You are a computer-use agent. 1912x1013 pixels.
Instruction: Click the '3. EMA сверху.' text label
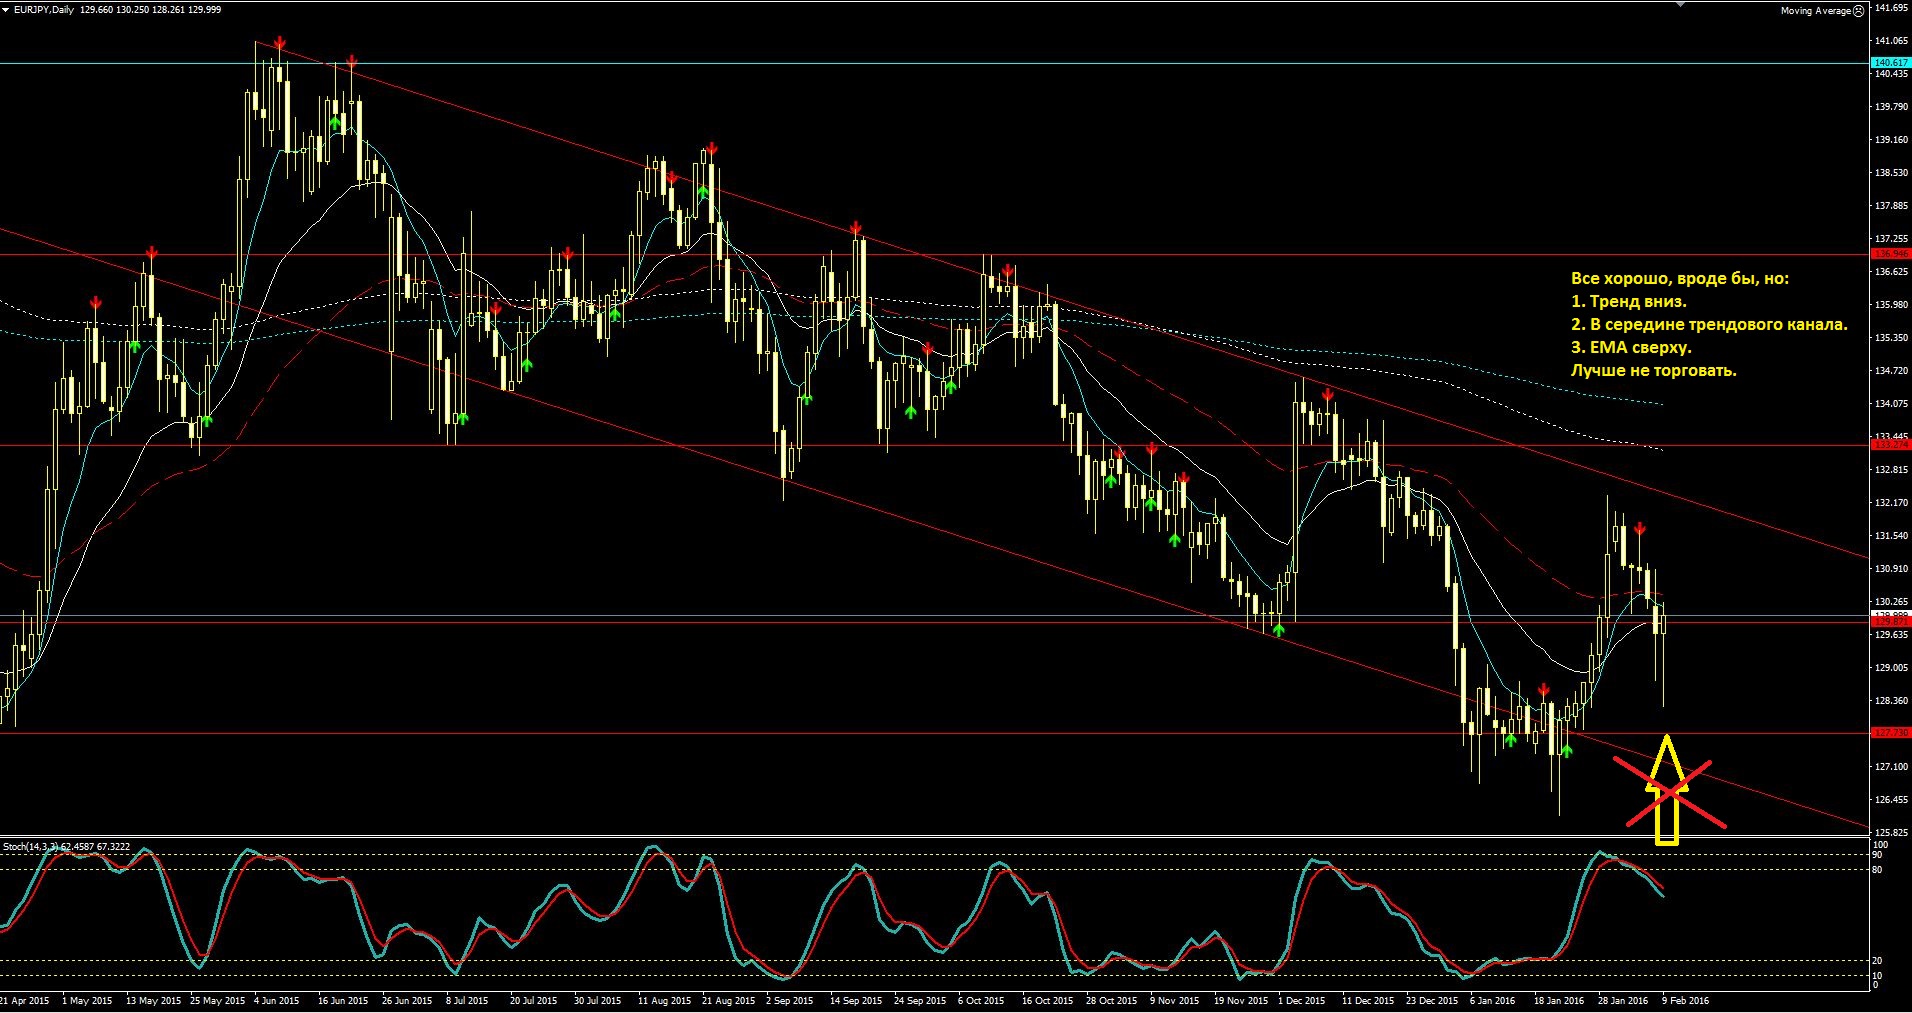[1631, 347]
